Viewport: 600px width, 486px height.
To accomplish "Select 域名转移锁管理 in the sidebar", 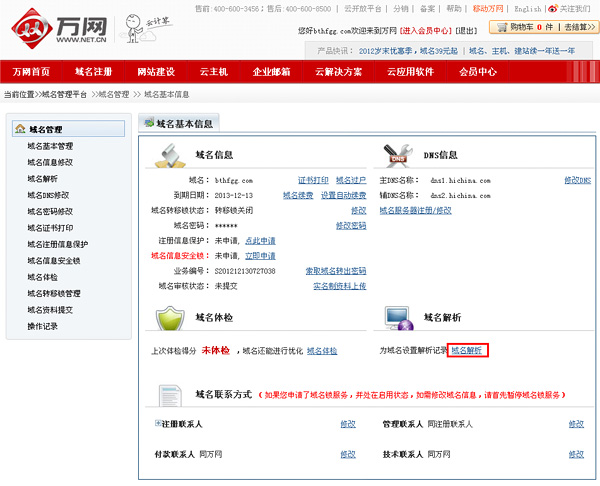I will coord(54,294).
